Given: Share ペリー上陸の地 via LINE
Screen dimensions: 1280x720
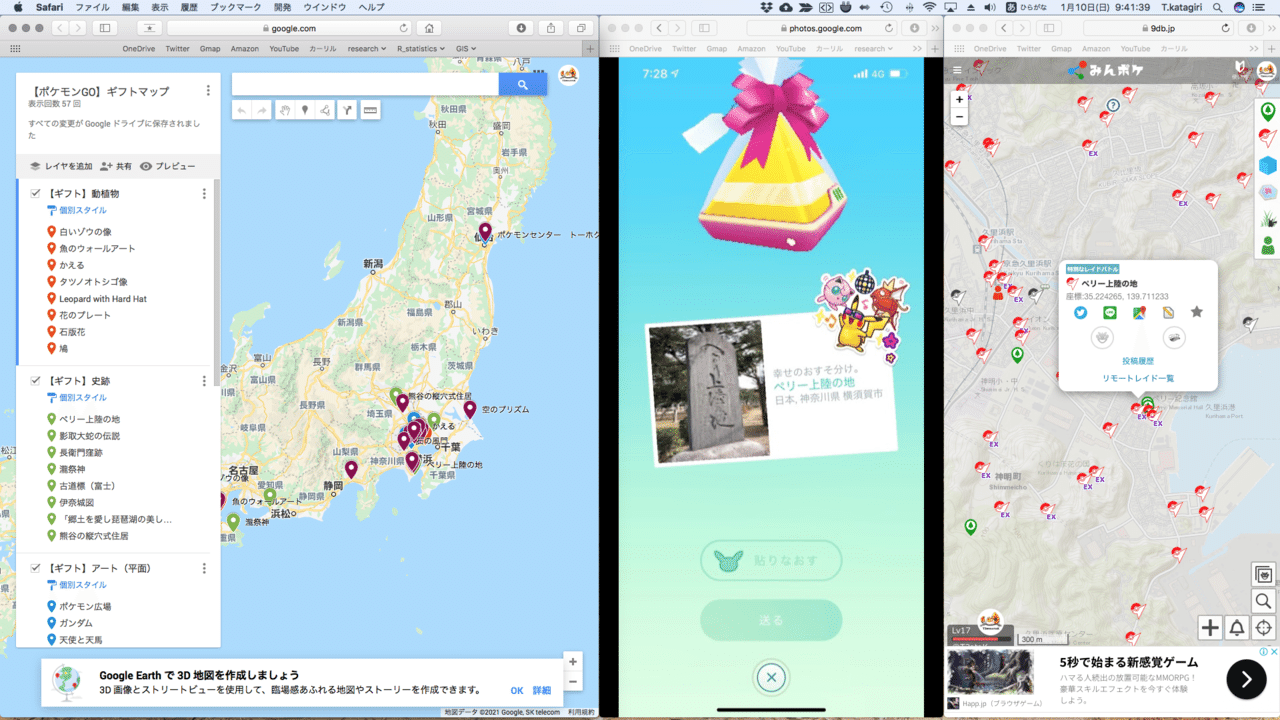Looking at the screenshot, I should coord(1109,312).
